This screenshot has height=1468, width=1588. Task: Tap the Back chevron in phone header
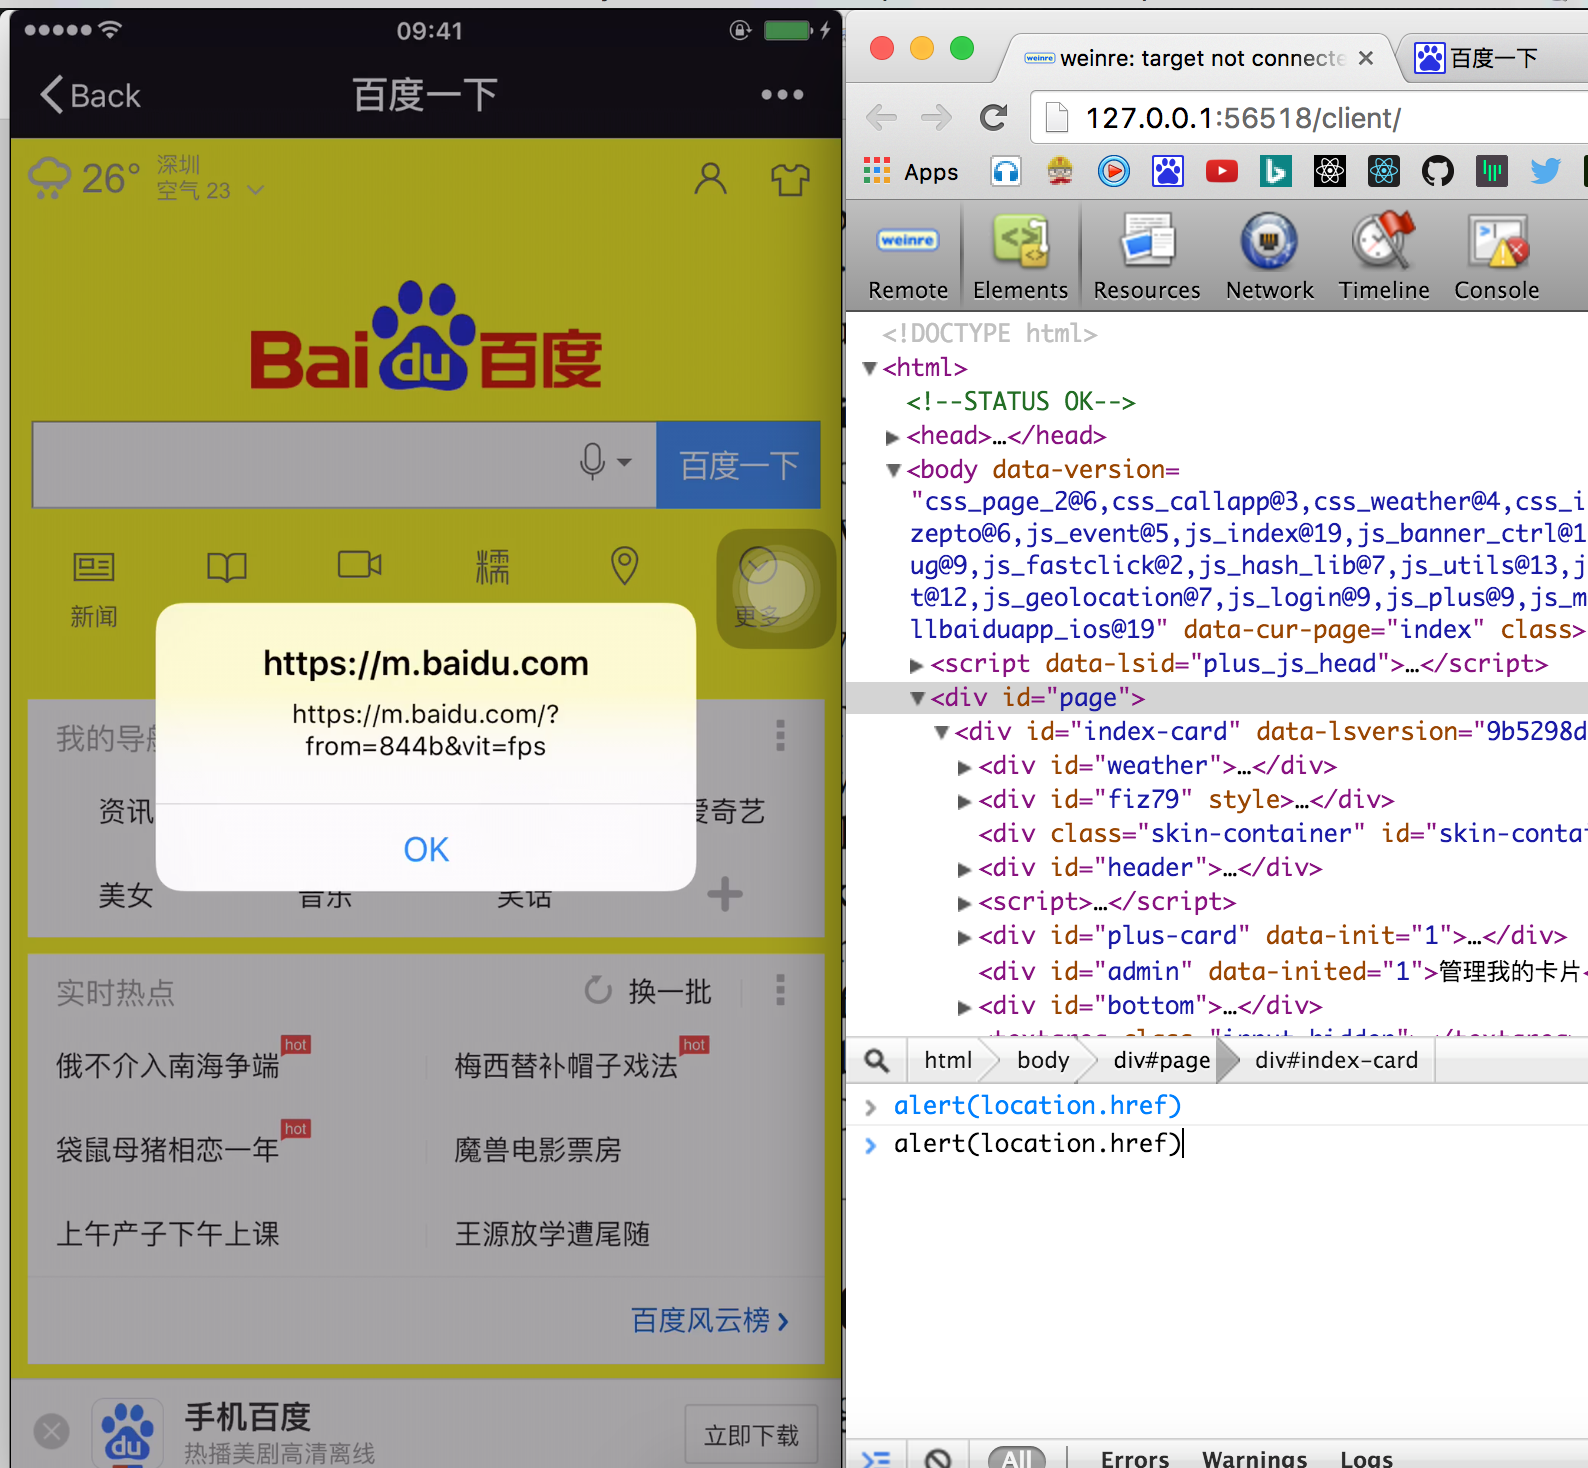click(x=52, y=95)
